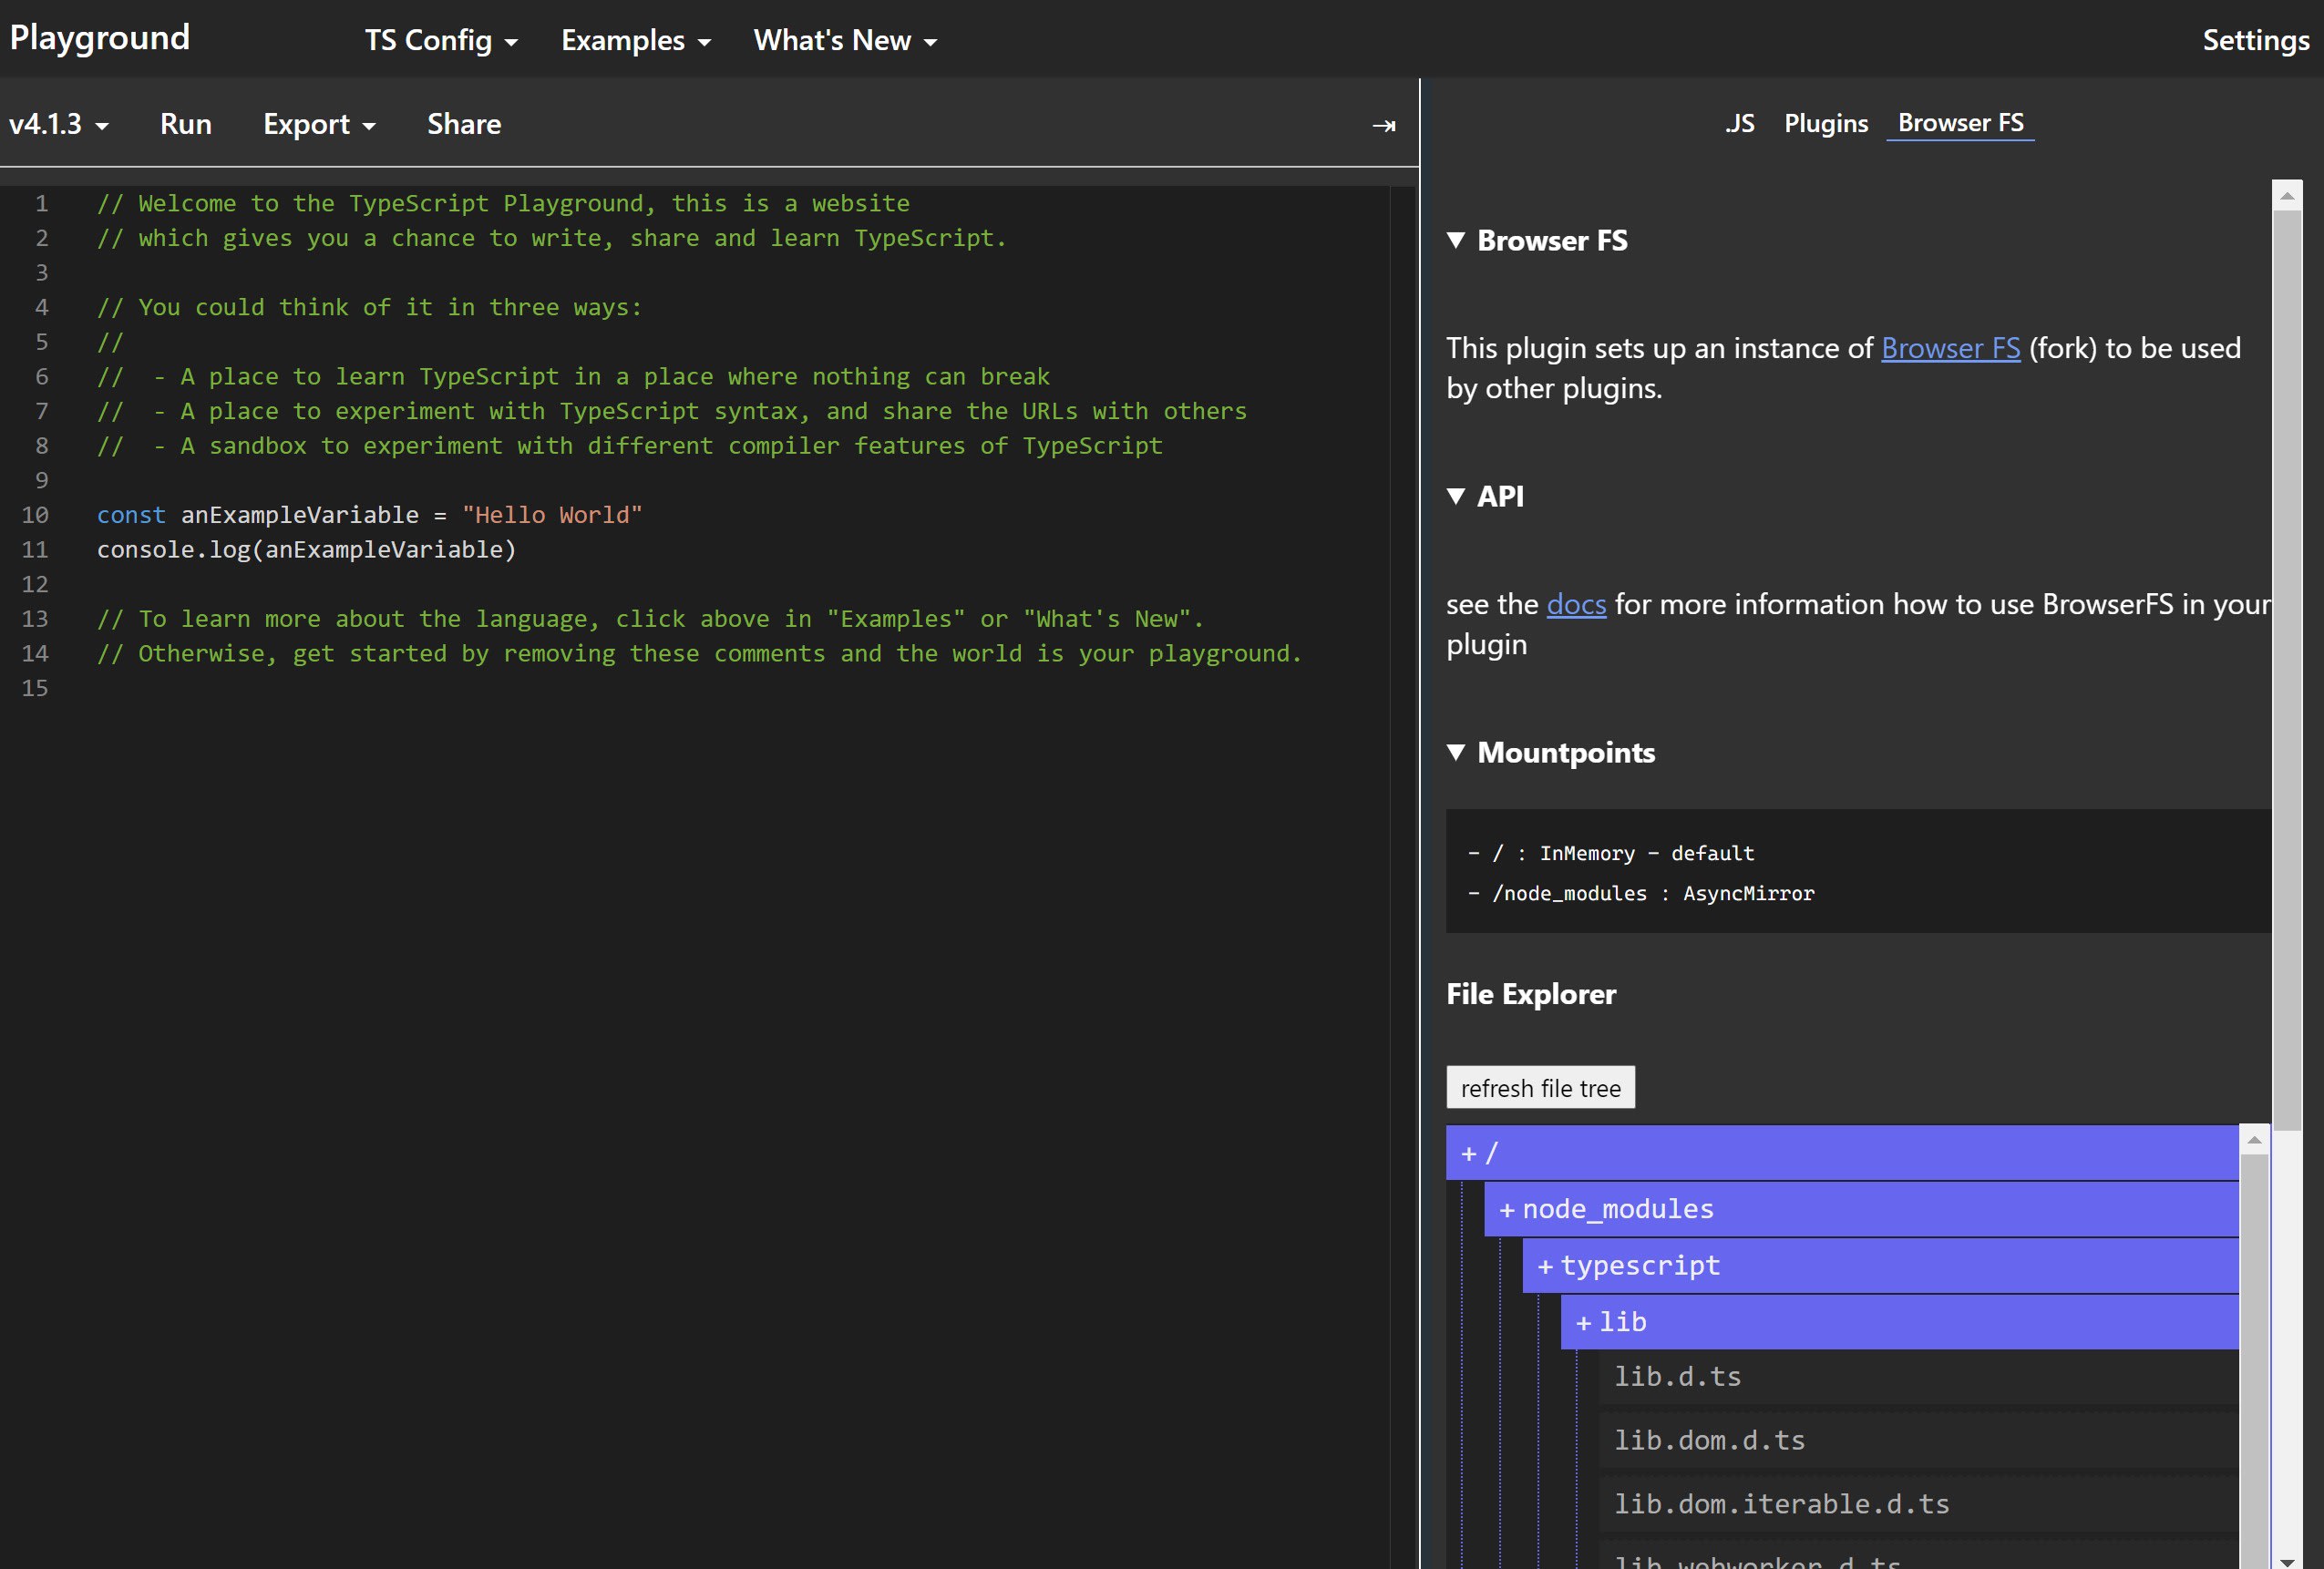Toggle the node_modules folder node

click(1861, 1209)
